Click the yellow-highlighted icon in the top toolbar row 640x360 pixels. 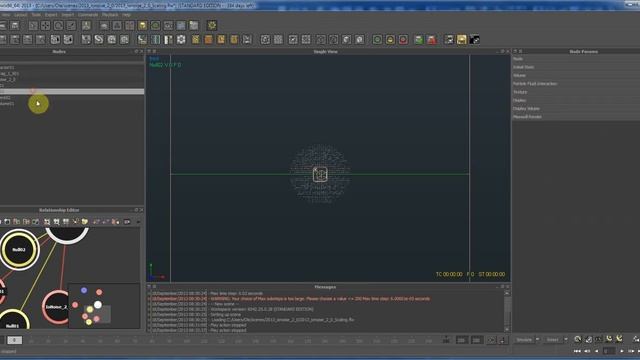point(142,25)
